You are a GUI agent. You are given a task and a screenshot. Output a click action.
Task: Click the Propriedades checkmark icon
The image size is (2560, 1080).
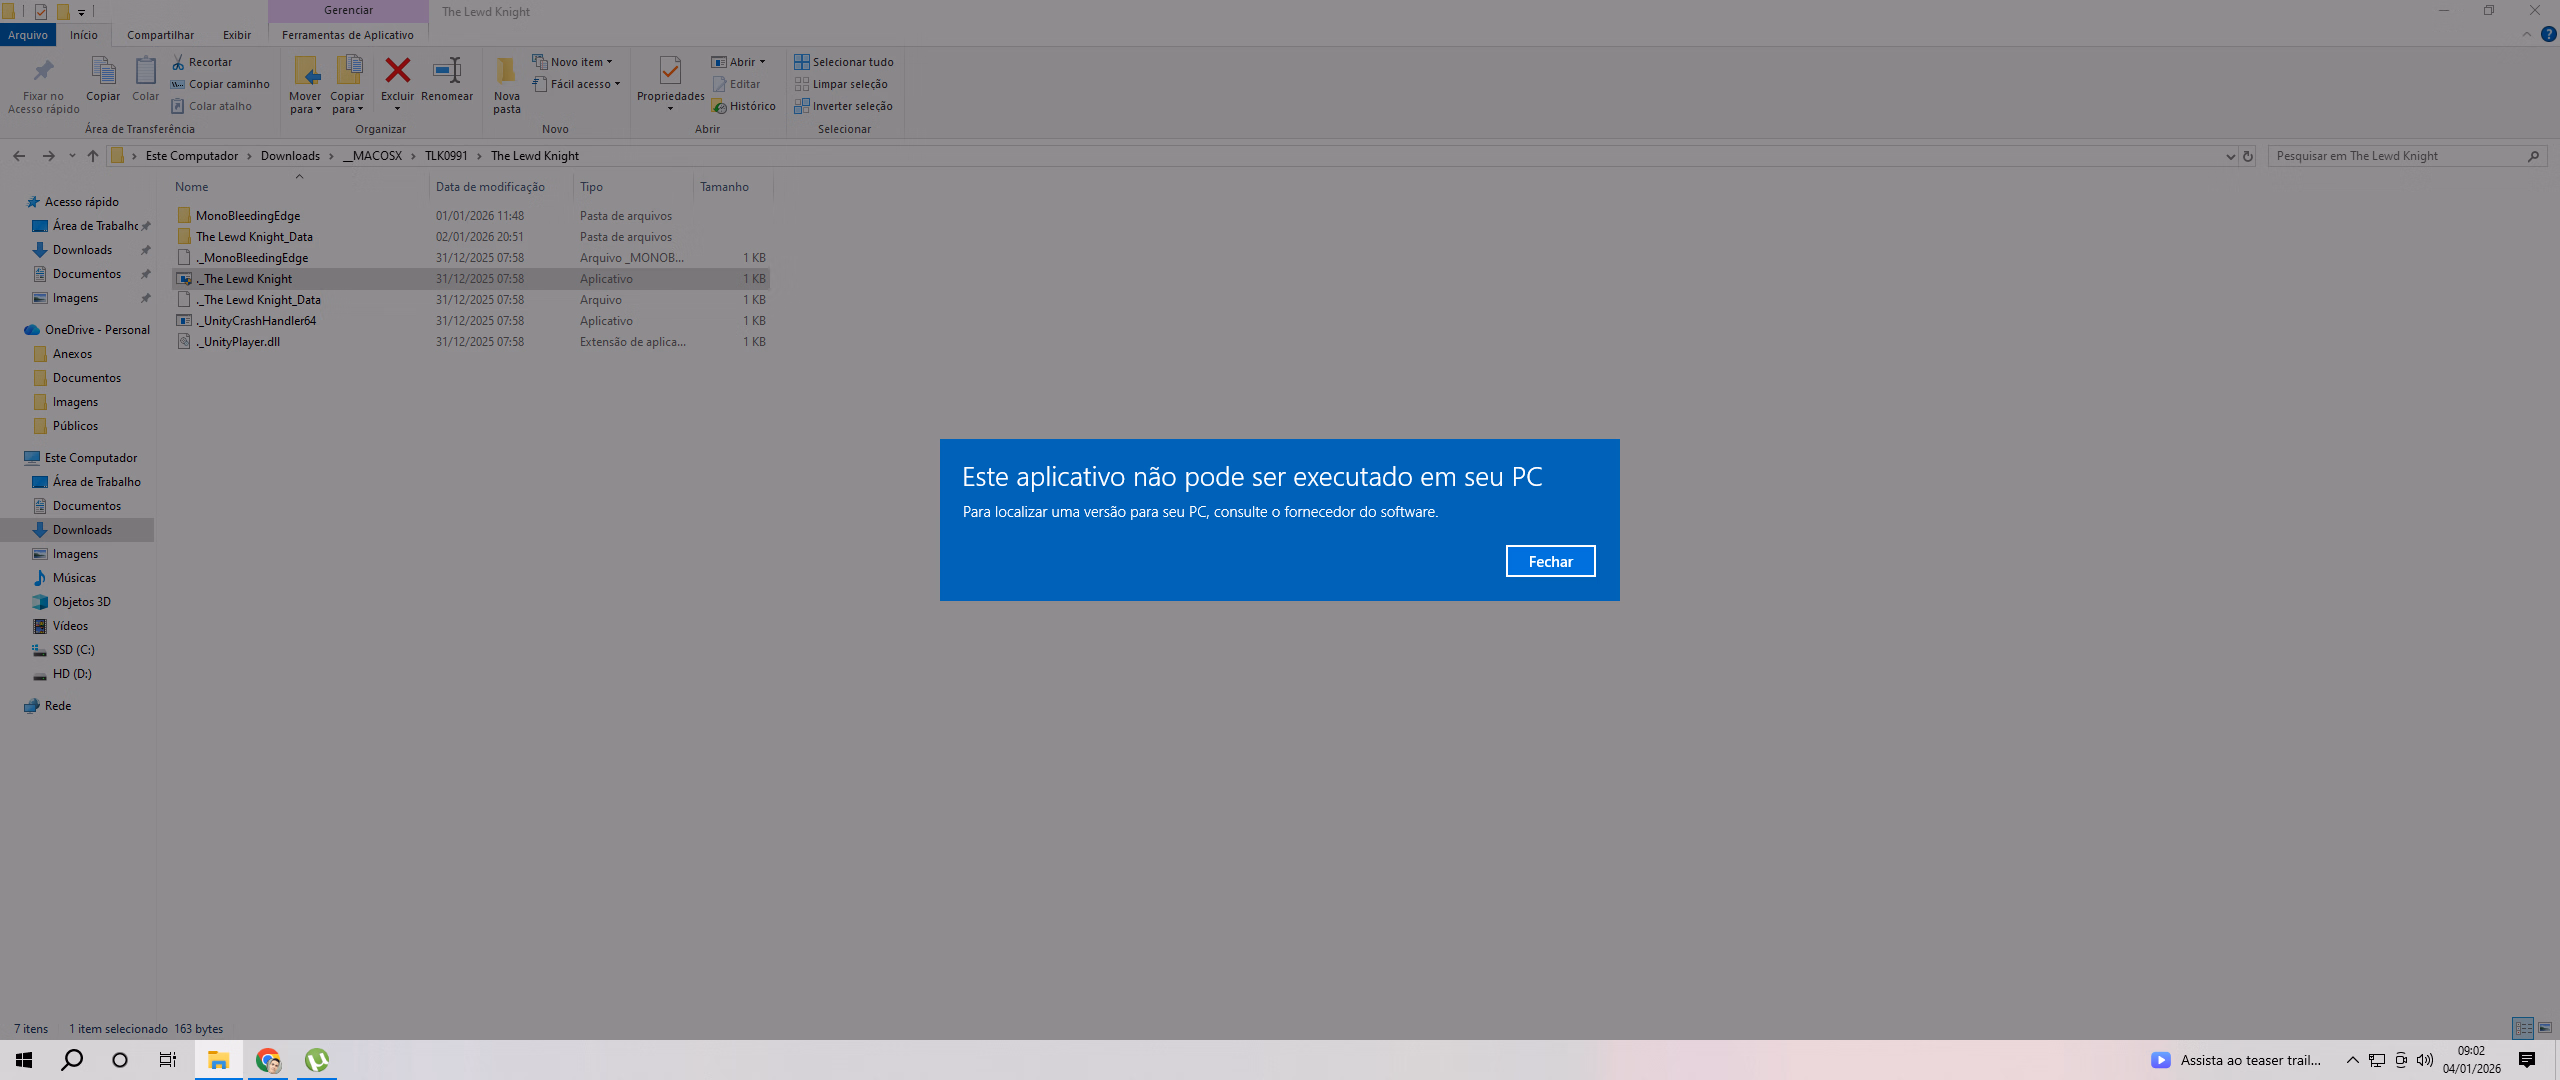pos(670,70)
